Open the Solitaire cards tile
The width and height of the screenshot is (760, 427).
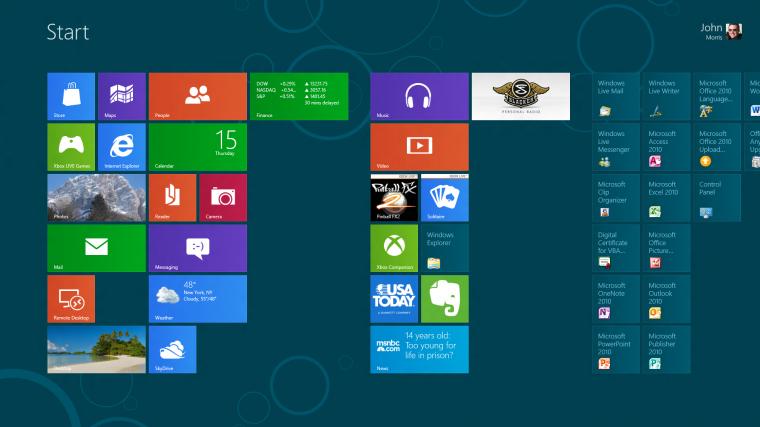445,198
